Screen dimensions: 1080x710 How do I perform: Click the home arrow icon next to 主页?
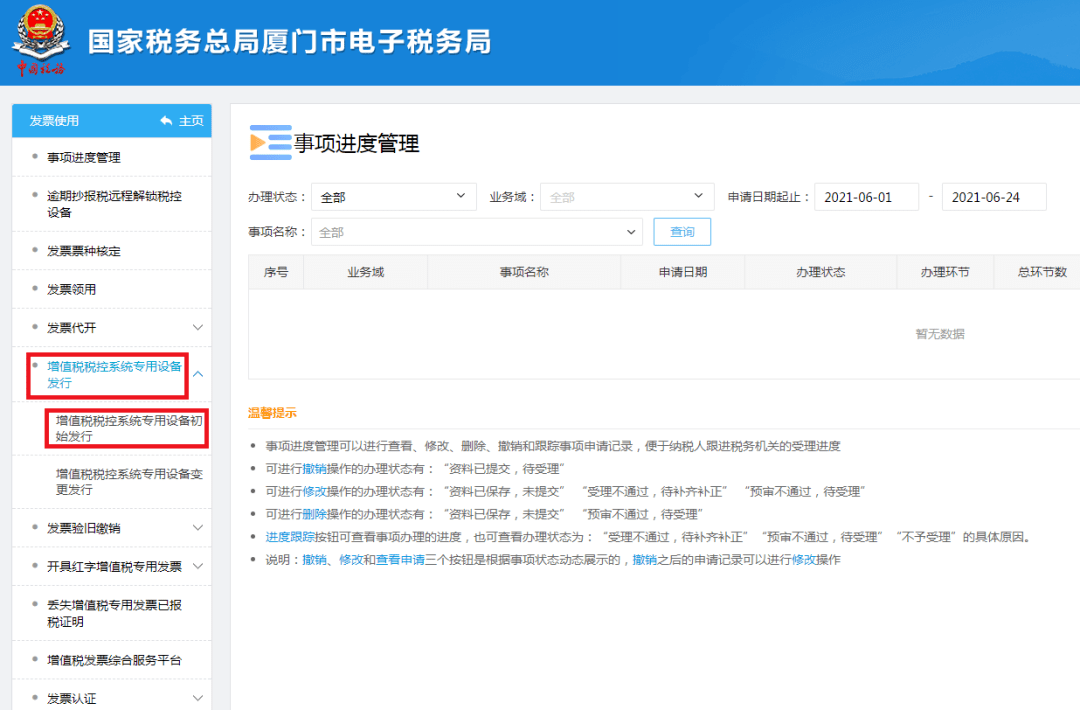pos(166,119)
